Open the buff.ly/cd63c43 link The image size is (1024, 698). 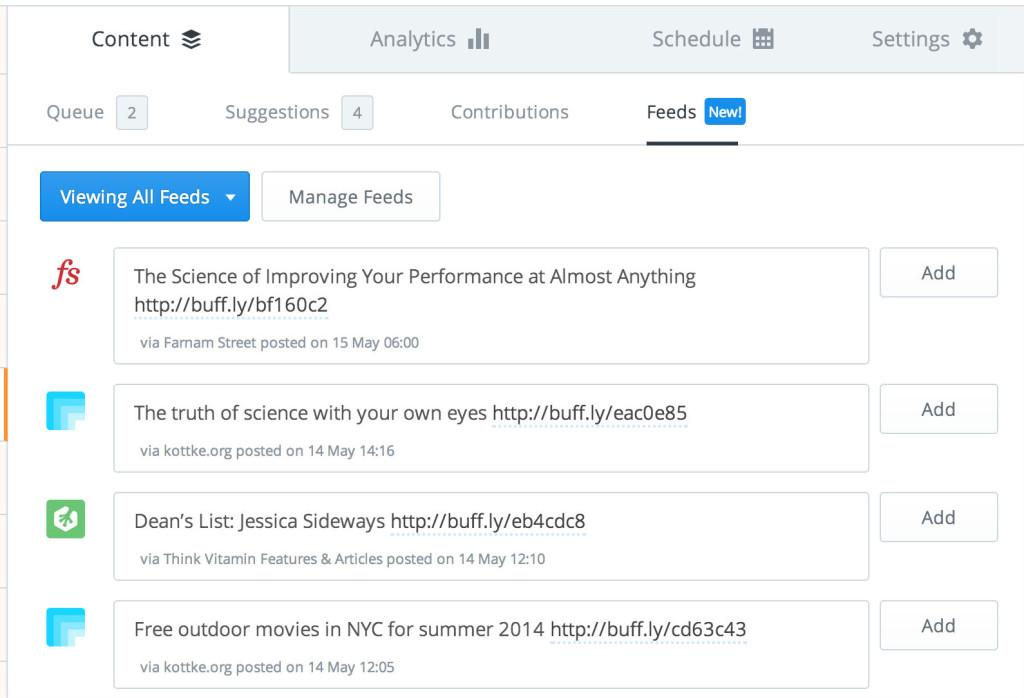click(x=648, y=629)
